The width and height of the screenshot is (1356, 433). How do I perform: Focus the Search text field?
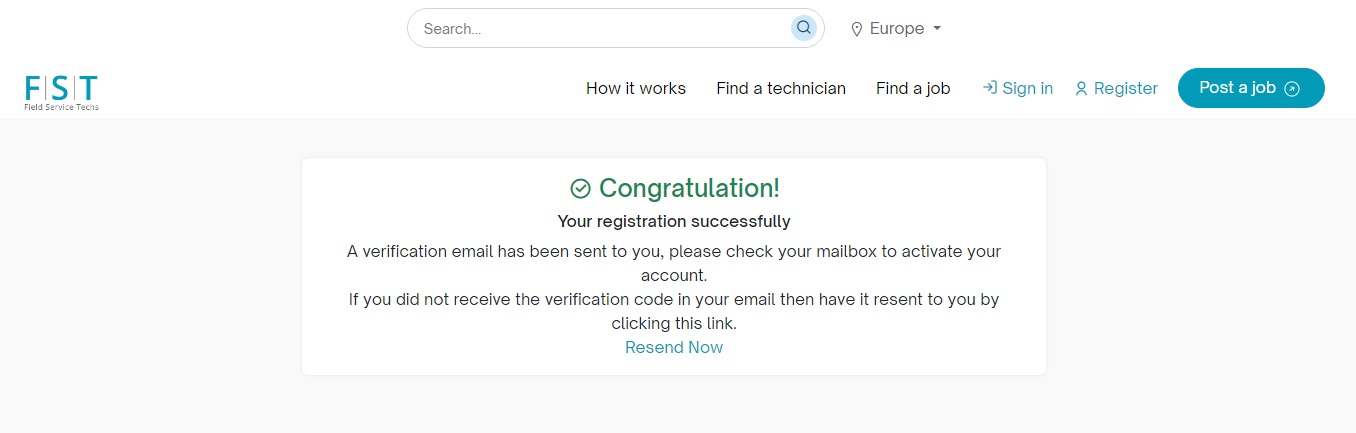(x=600, y=28)
